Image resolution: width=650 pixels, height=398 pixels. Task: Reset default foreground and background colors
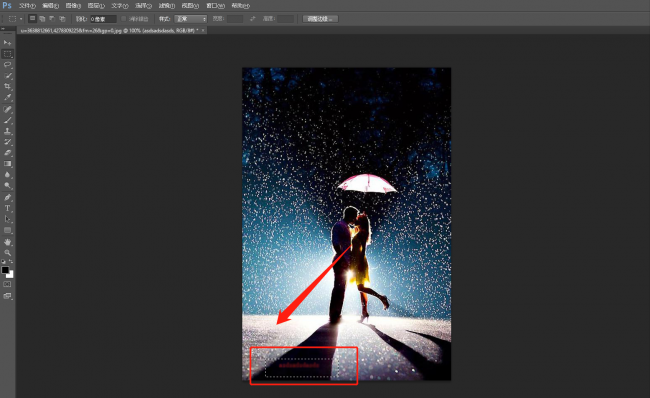[x=3, y=262]
